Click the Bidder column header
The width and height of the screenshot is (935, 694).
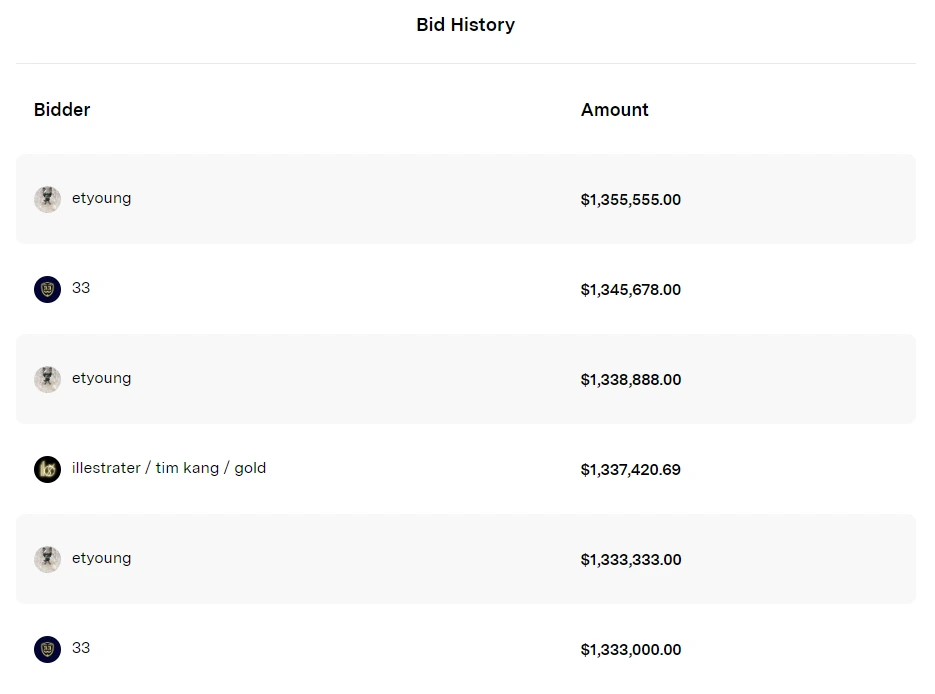click(x=62, y=110)
